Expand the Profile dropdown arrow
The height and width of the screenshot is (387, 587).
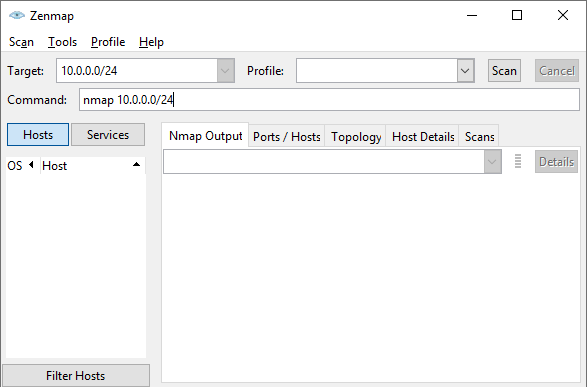click(x=465, y=70)
